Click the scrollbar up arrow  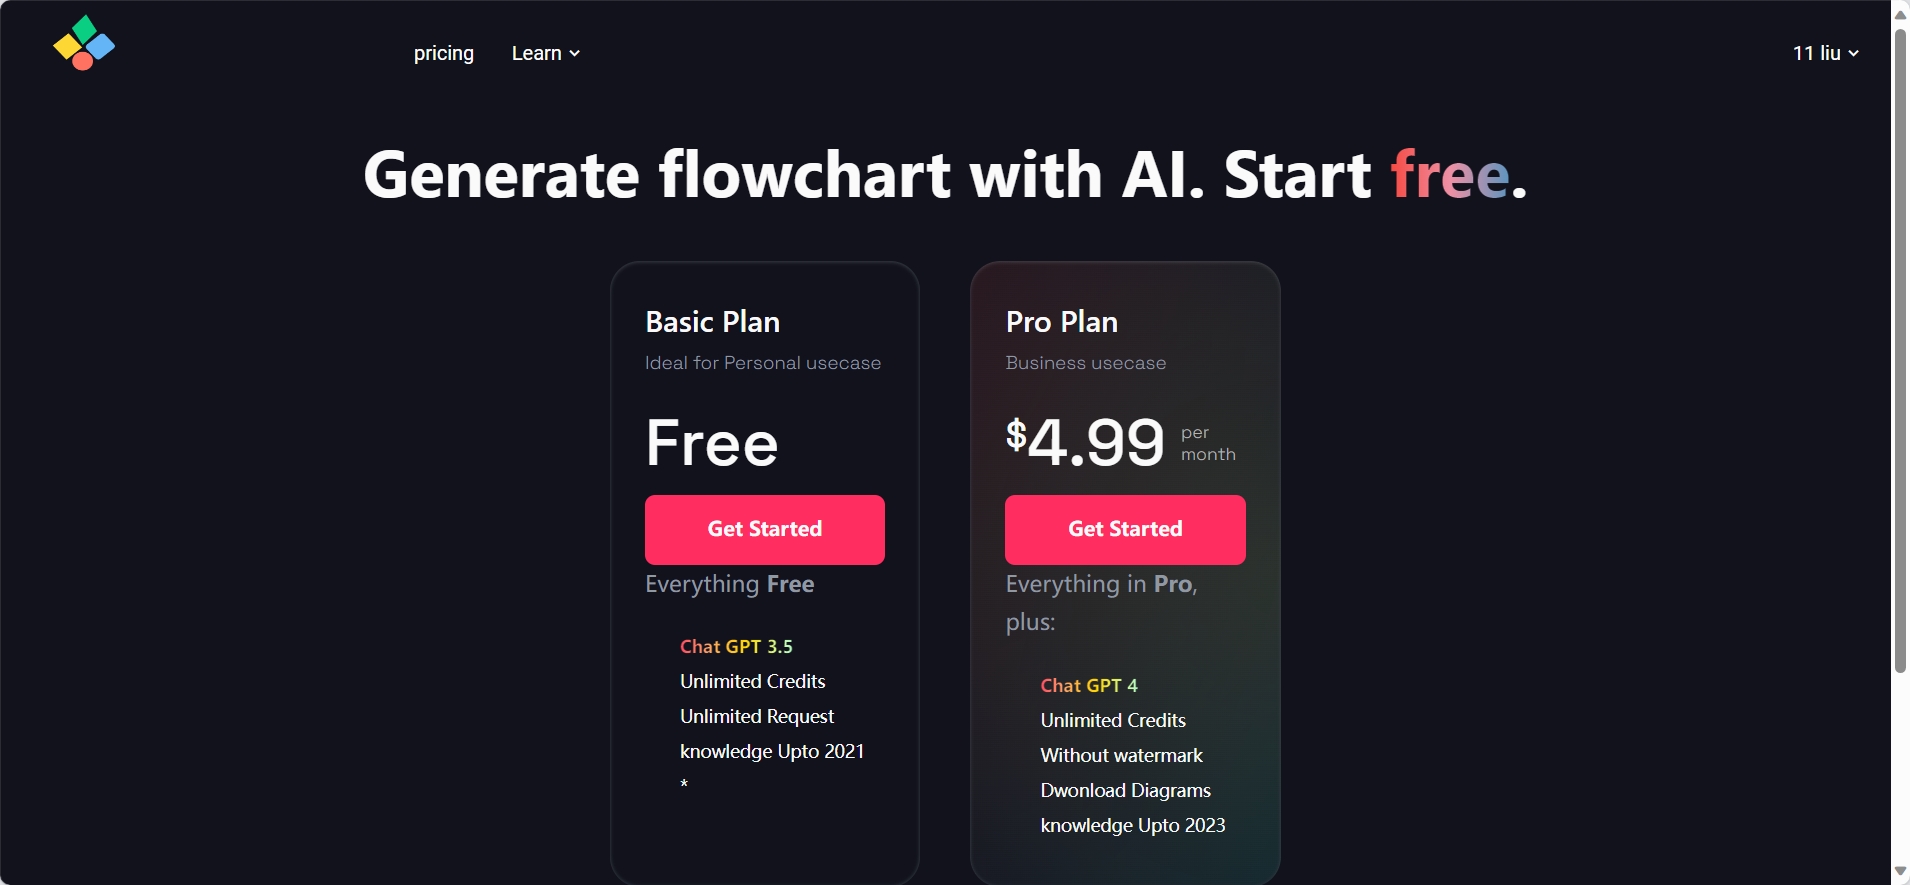(x=1900, y=14)
